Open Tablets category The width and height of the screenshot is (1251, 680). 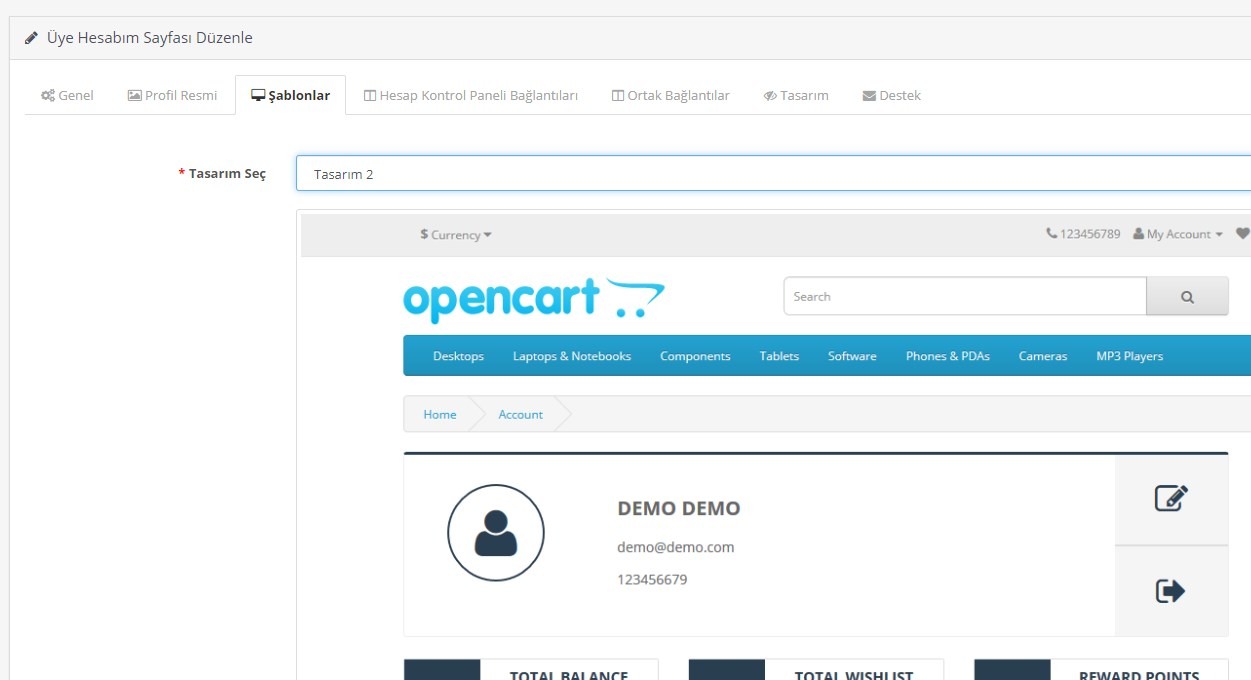point(779,356)
